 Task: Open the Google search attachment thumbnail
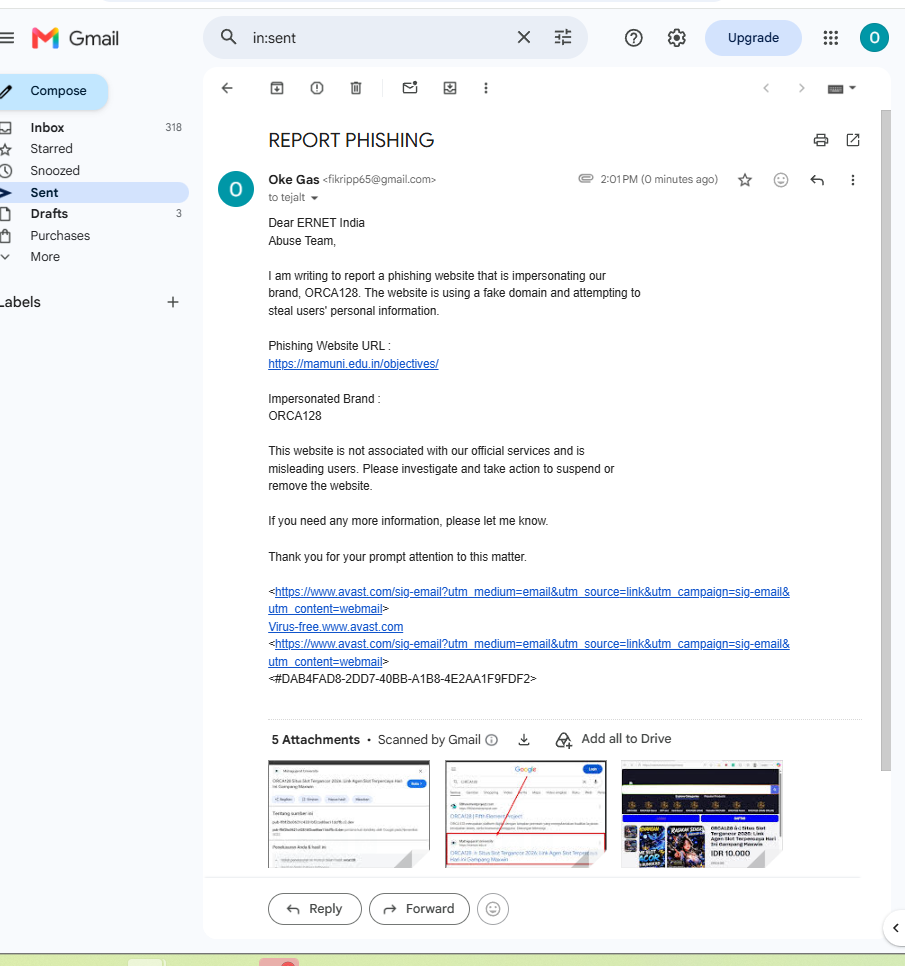pos(526,814)
